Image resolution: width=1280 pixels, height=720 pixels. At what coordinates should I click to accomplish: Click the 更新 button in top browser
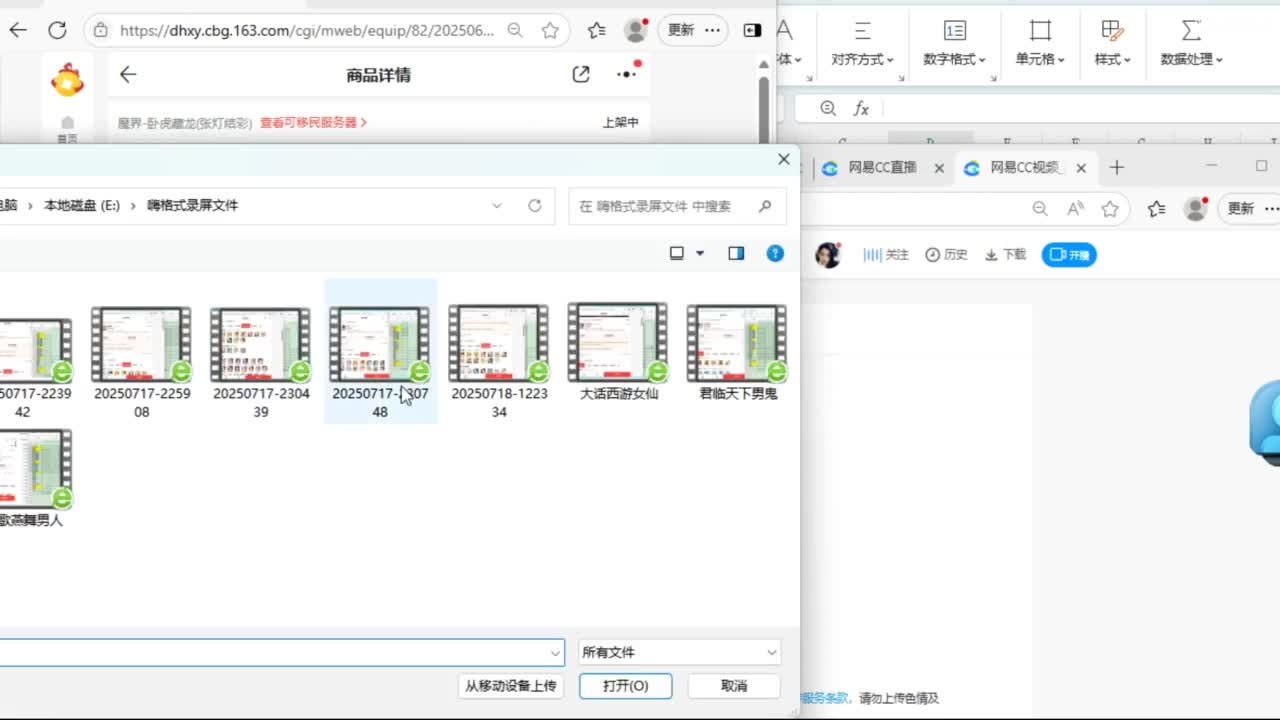(x=681, y=30)
